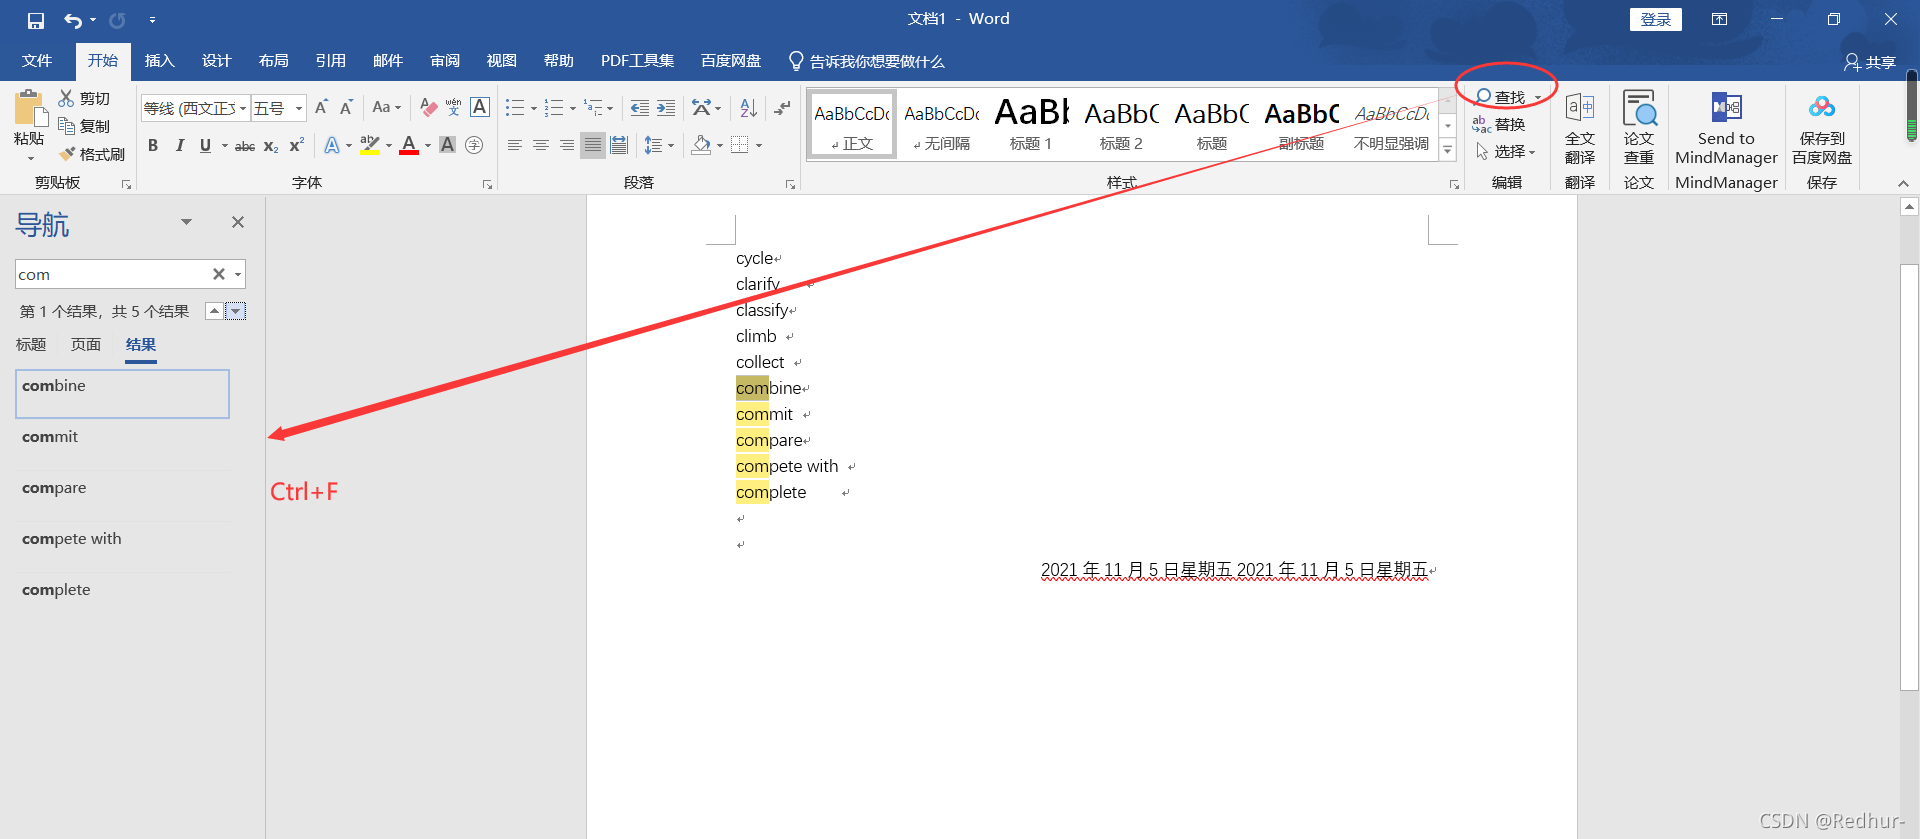
Task: Increase indent with the indent icon
Action: [666, 107]
